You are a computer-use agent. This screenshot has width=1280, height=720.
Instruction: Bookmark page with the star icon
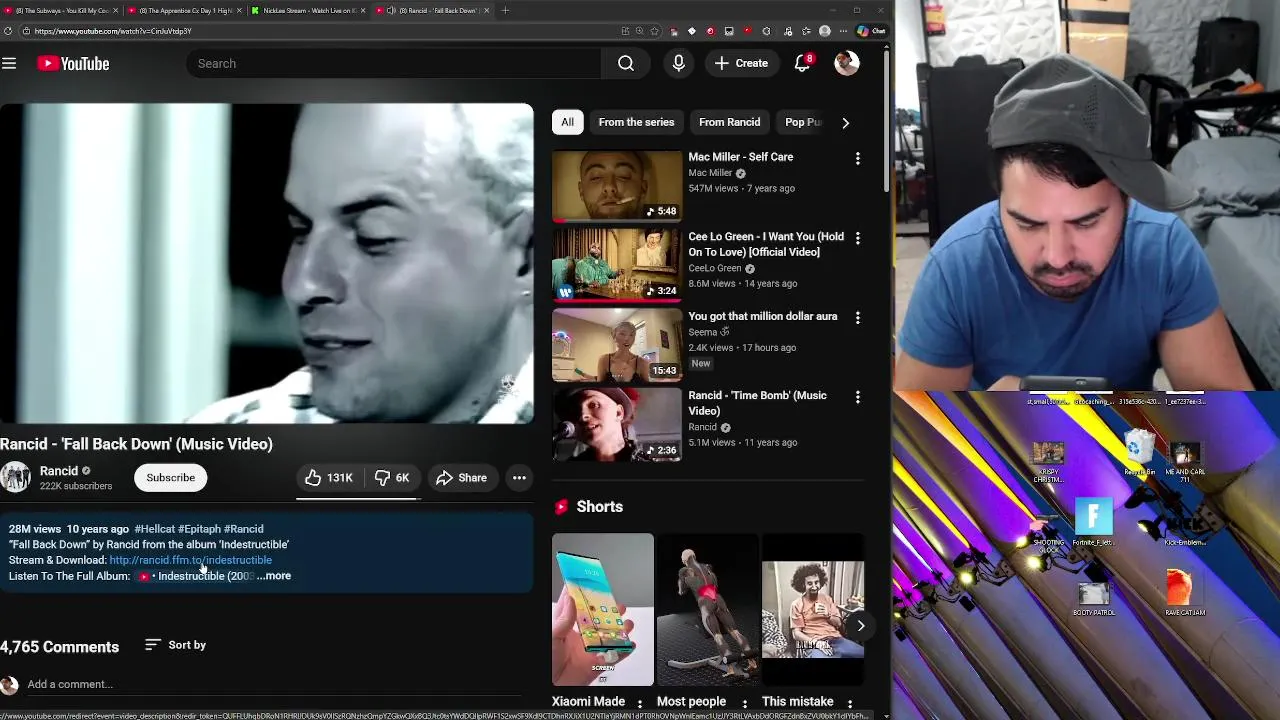[655, 31]
